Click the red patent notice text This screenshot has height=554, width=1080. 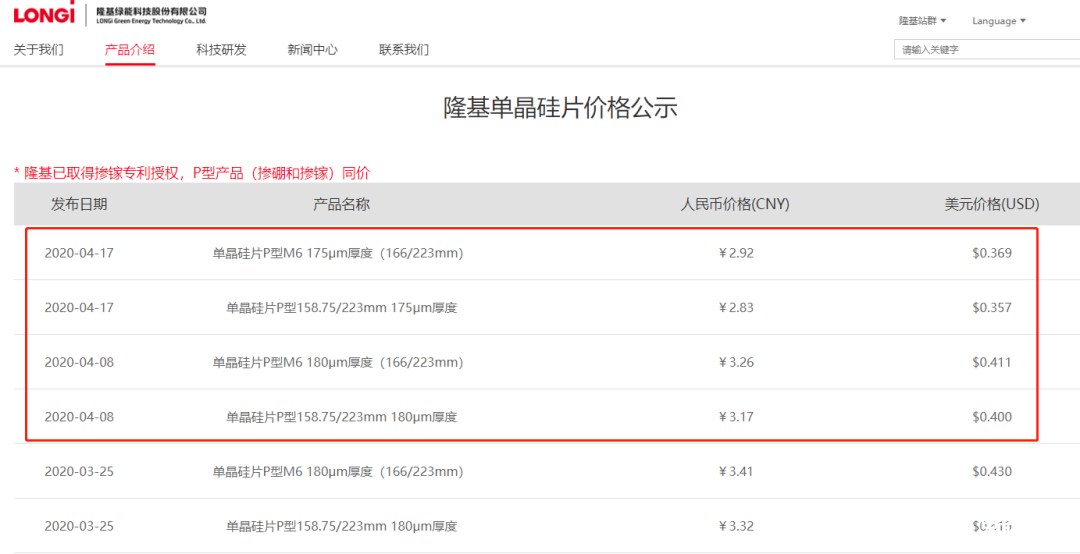click(191, 173)
